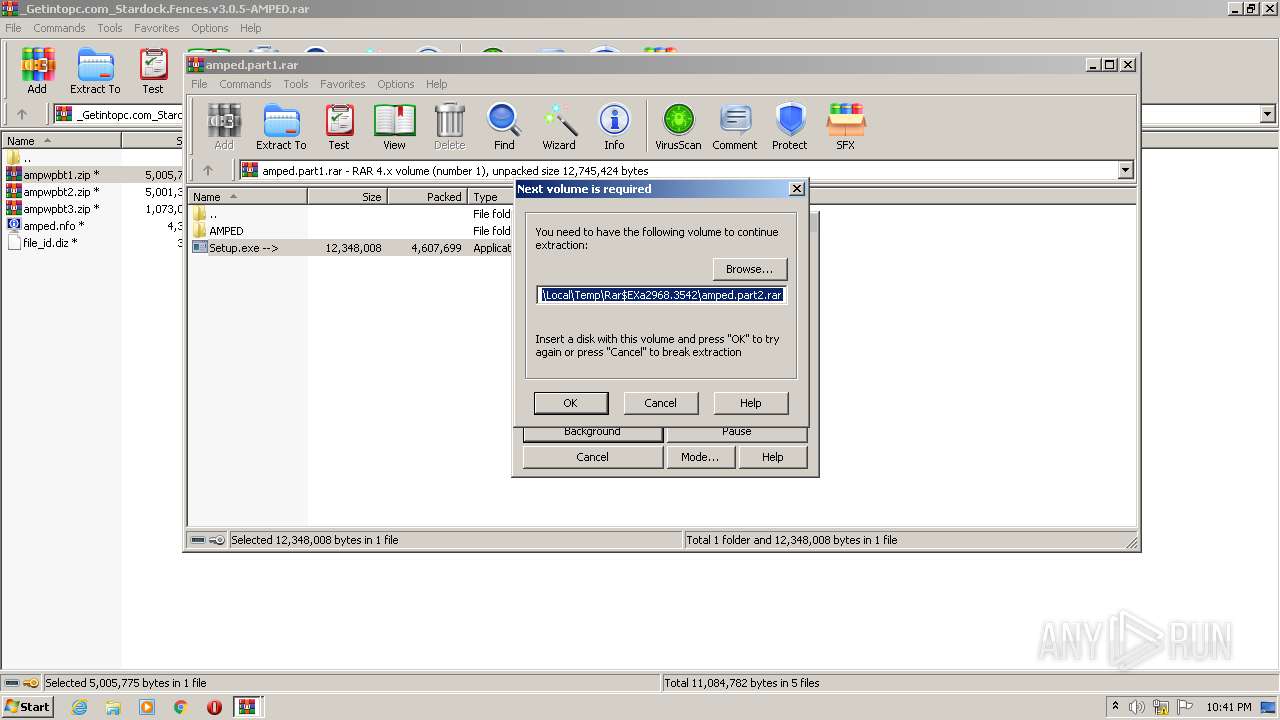Open Windows Explorer from the taskbar

113,707
